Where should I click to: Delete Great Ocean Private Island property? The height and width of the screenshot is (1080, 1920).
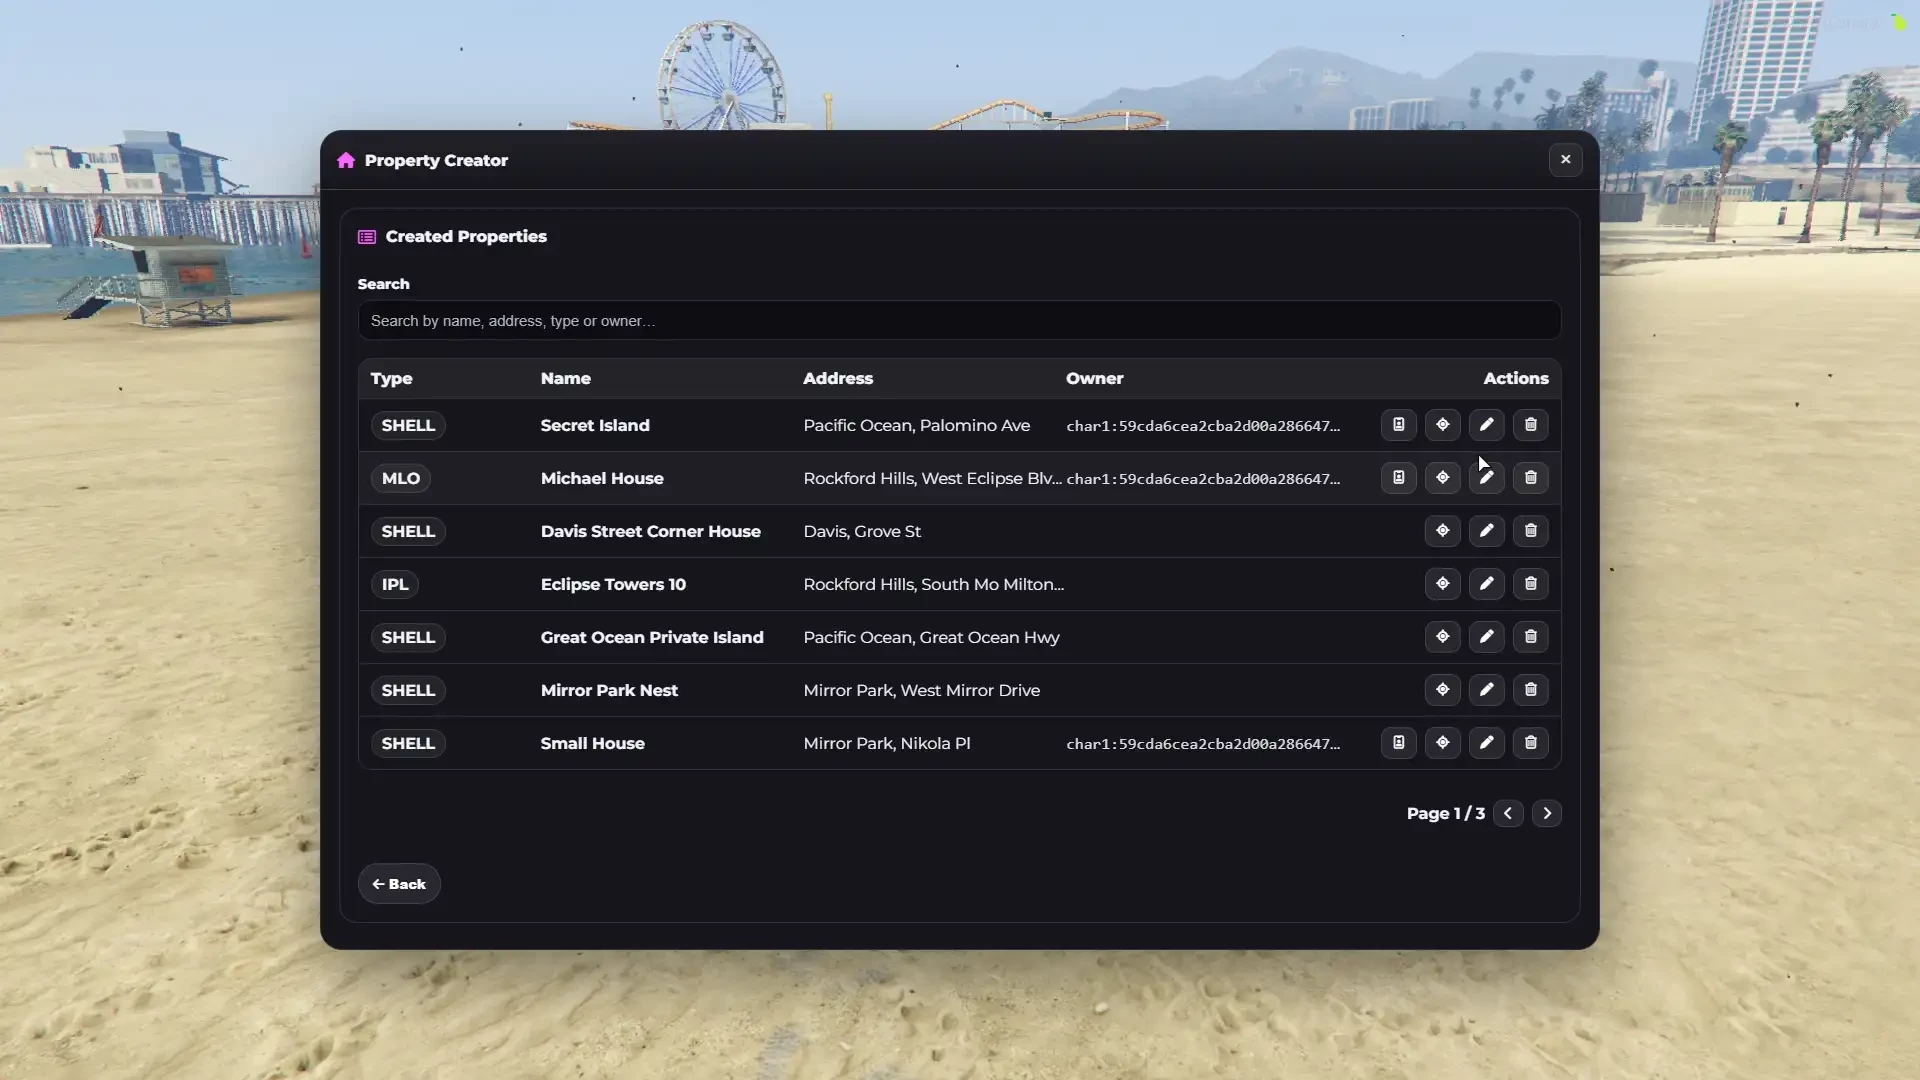click(x=1530, y=637)
